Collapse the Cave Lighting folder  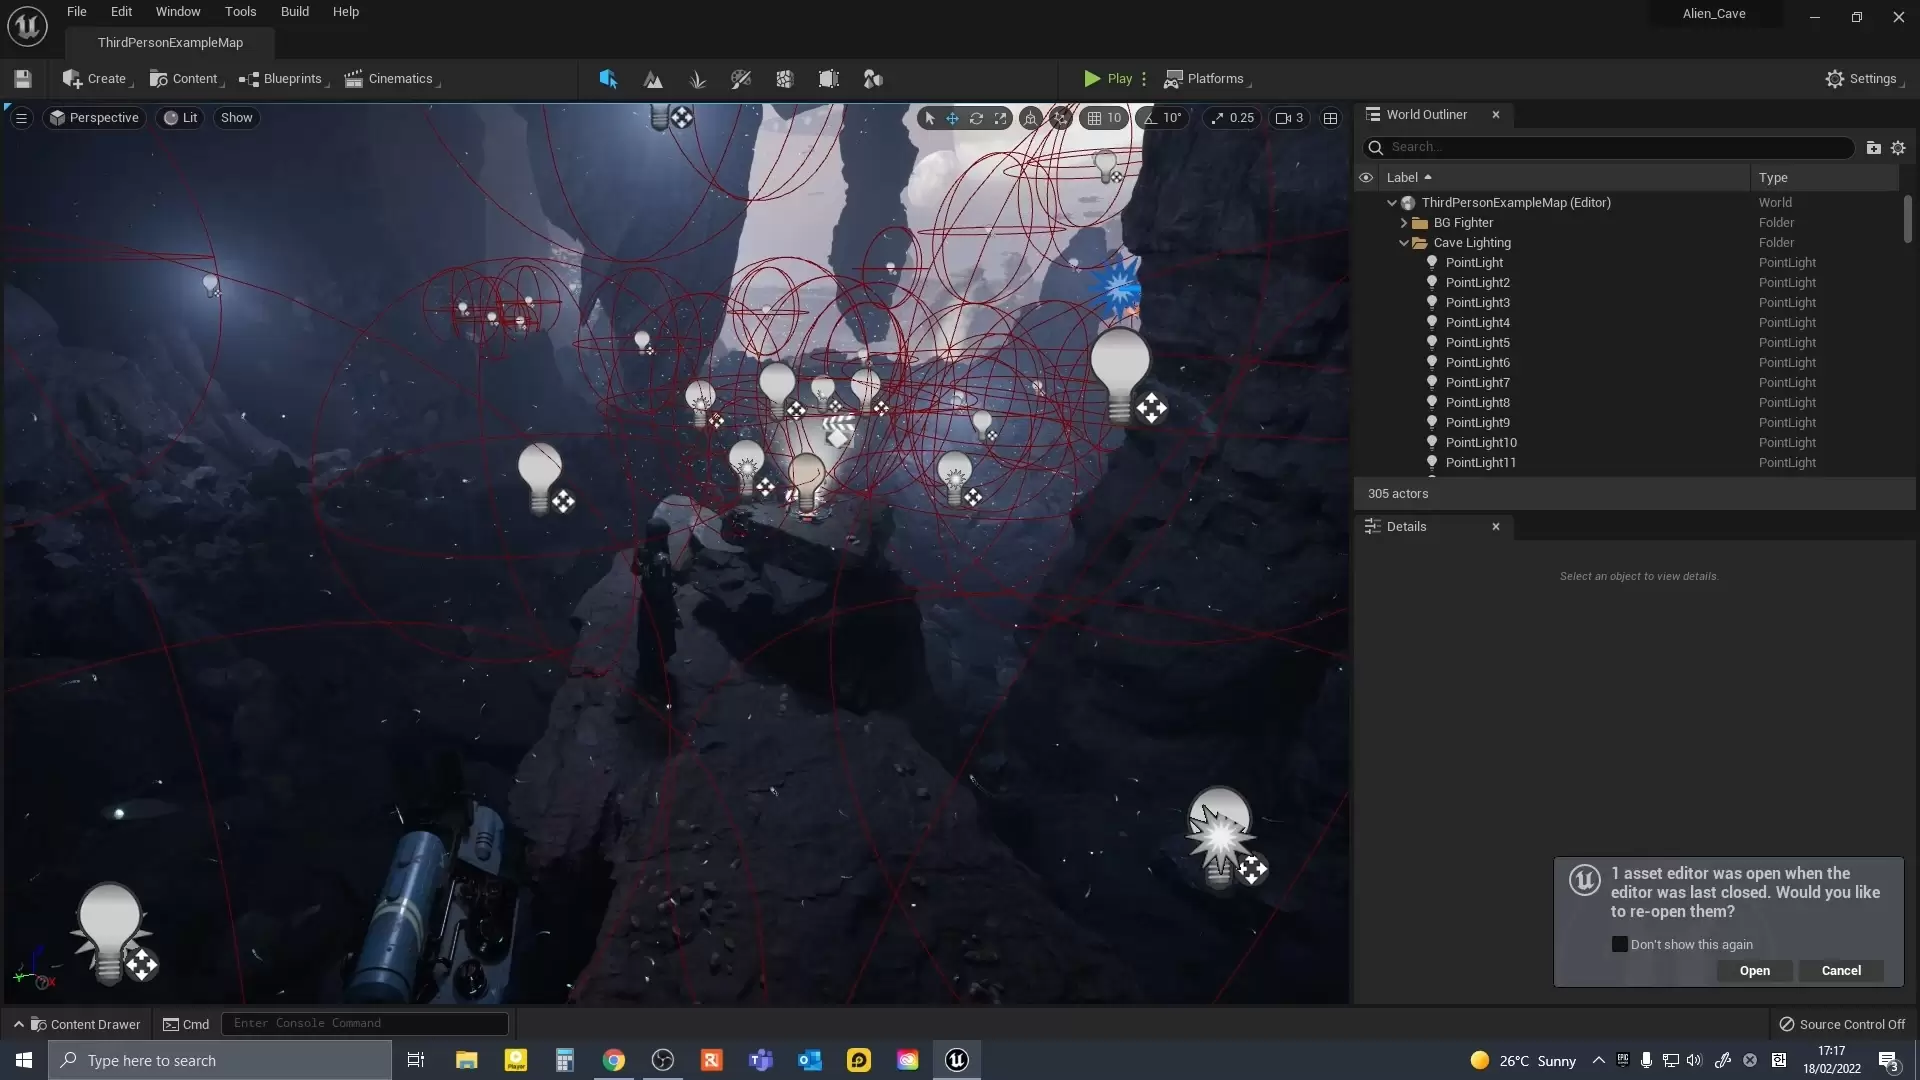(1404, 243)
